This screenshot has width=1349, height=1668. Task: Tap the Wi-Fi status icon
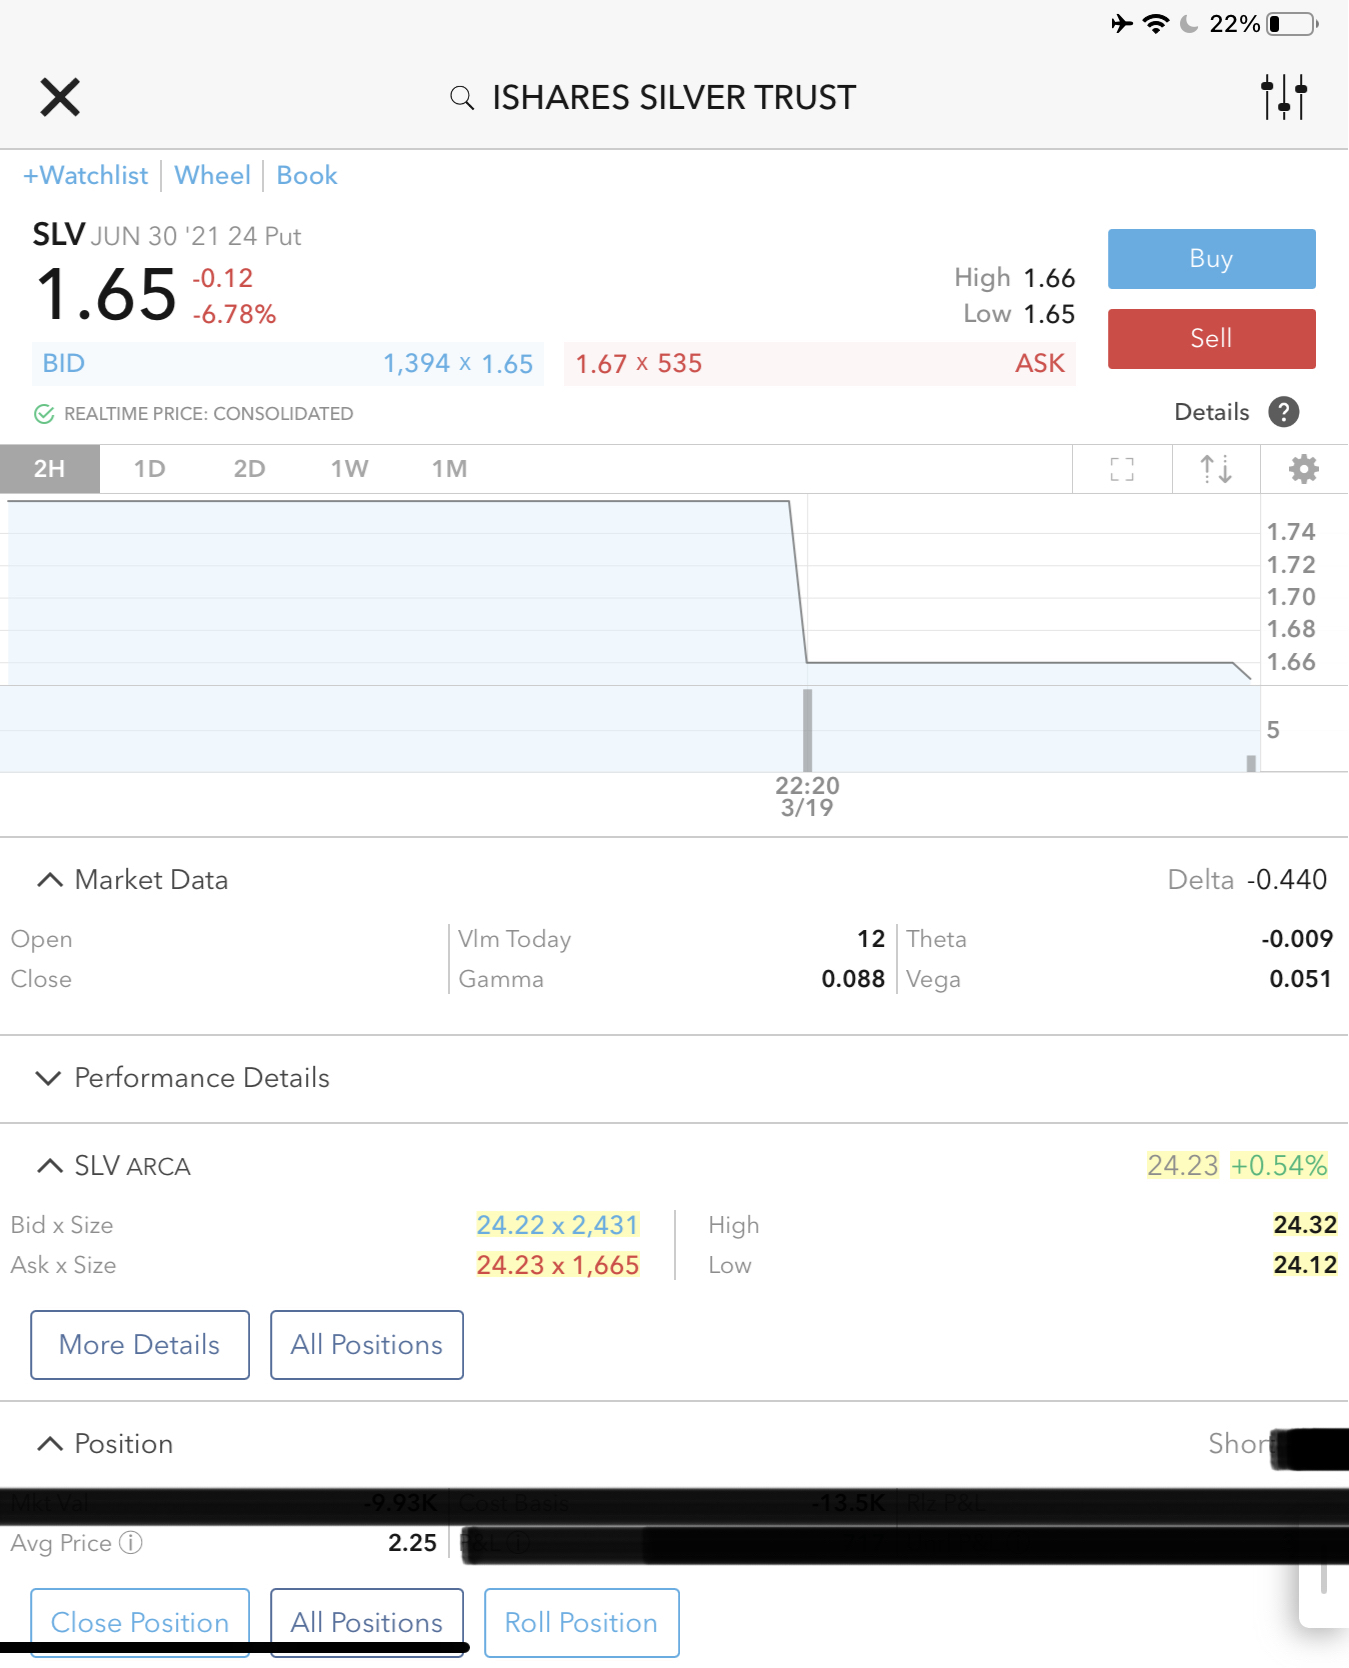(x=1156, y=24)
